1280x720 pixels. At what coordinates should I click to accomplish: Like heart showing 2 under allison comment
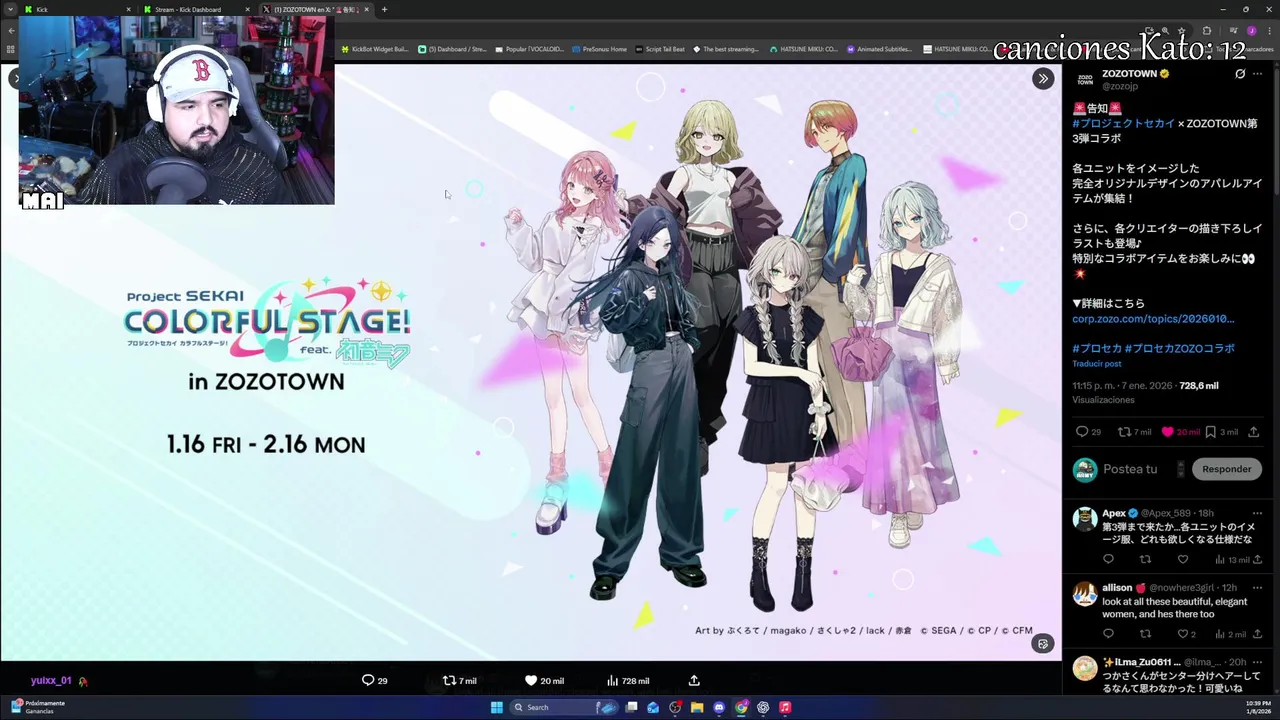(1183, 634)
